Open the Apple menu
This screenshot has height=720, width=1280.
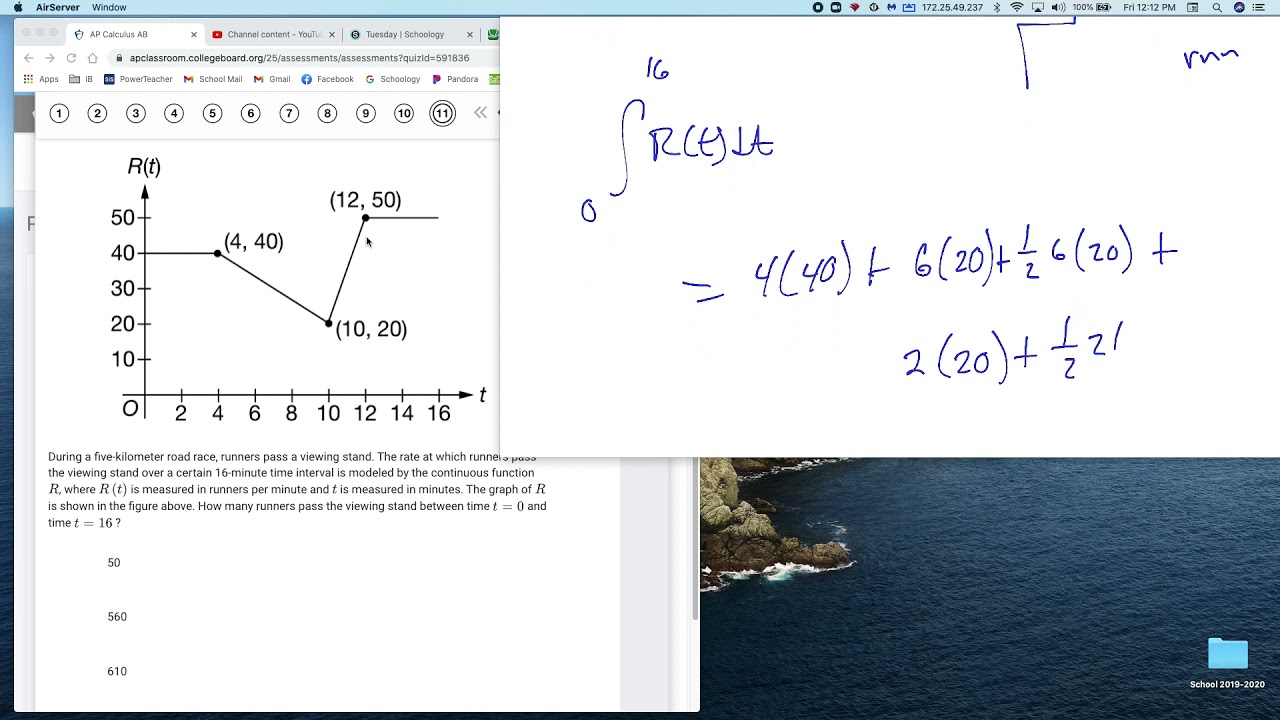pos(18,7)
